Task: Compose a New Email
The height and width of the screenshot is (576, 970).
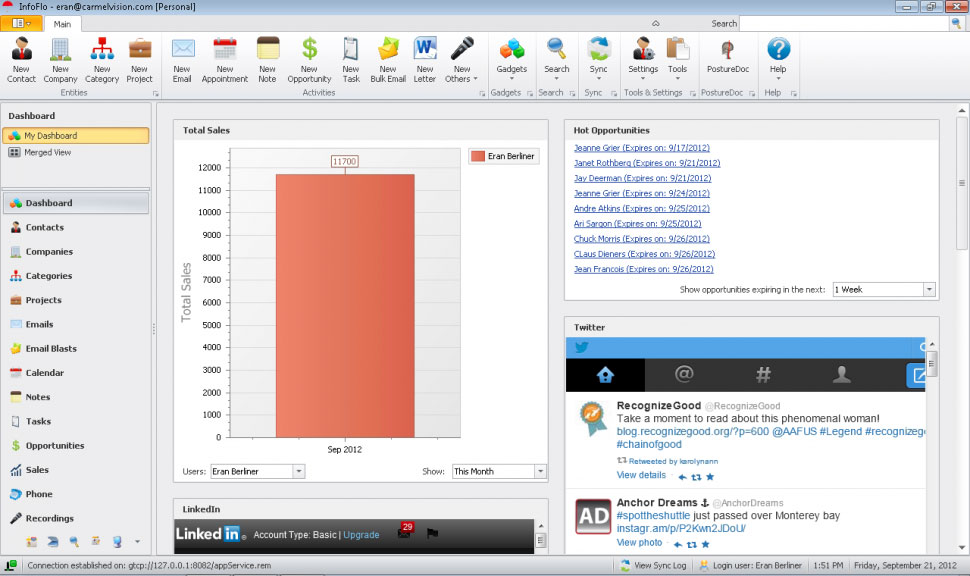Action: pos(182,59)
